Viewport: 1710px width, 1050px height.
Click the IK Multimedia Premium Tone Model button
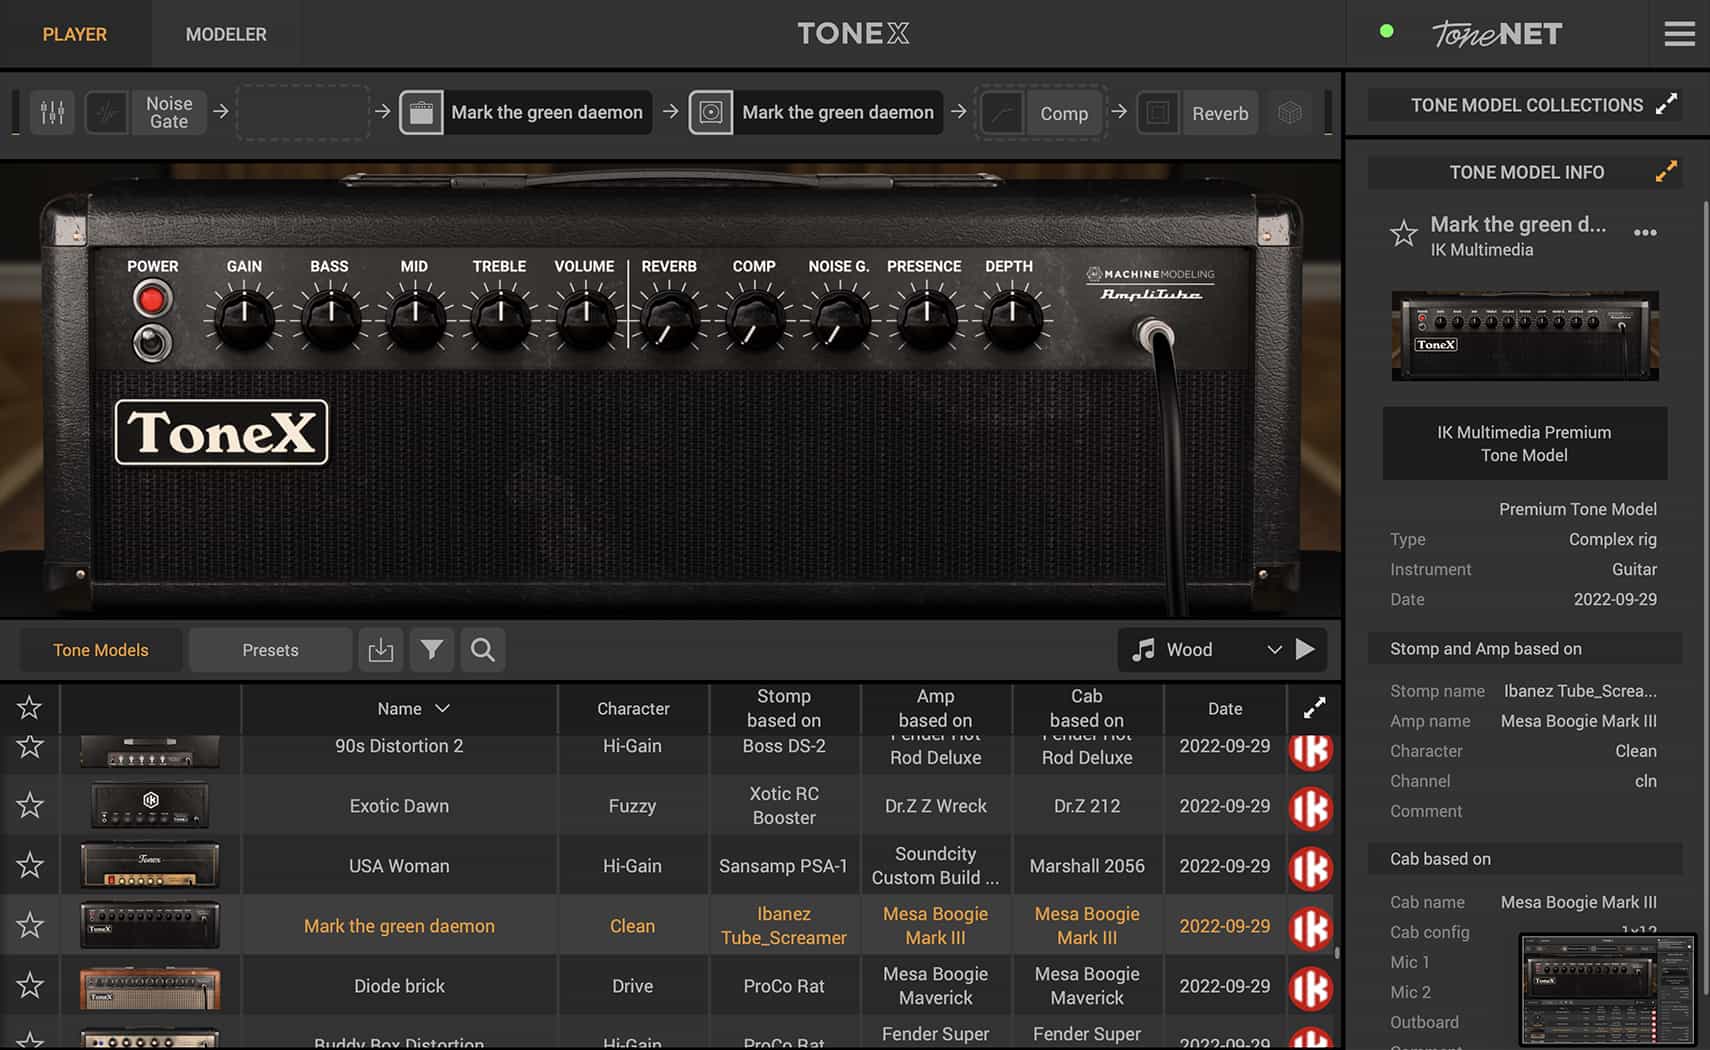1524,443
